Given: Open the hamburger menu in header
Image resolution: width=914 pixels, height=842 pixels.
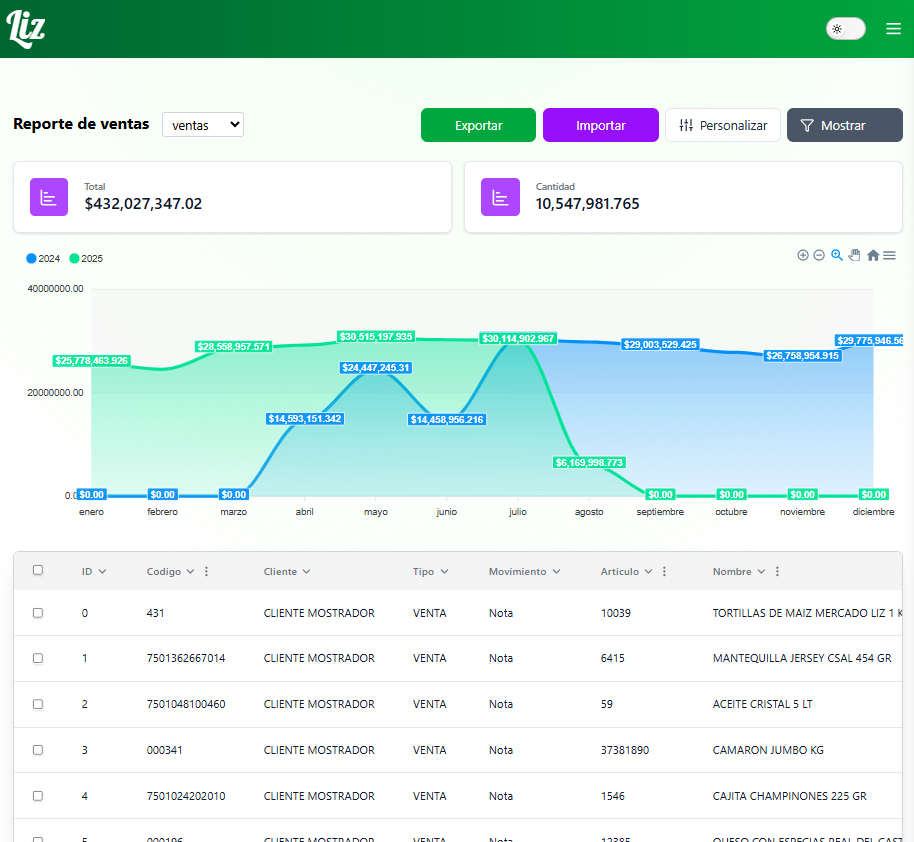Looking at the screenshot, I should pos(893,29).
